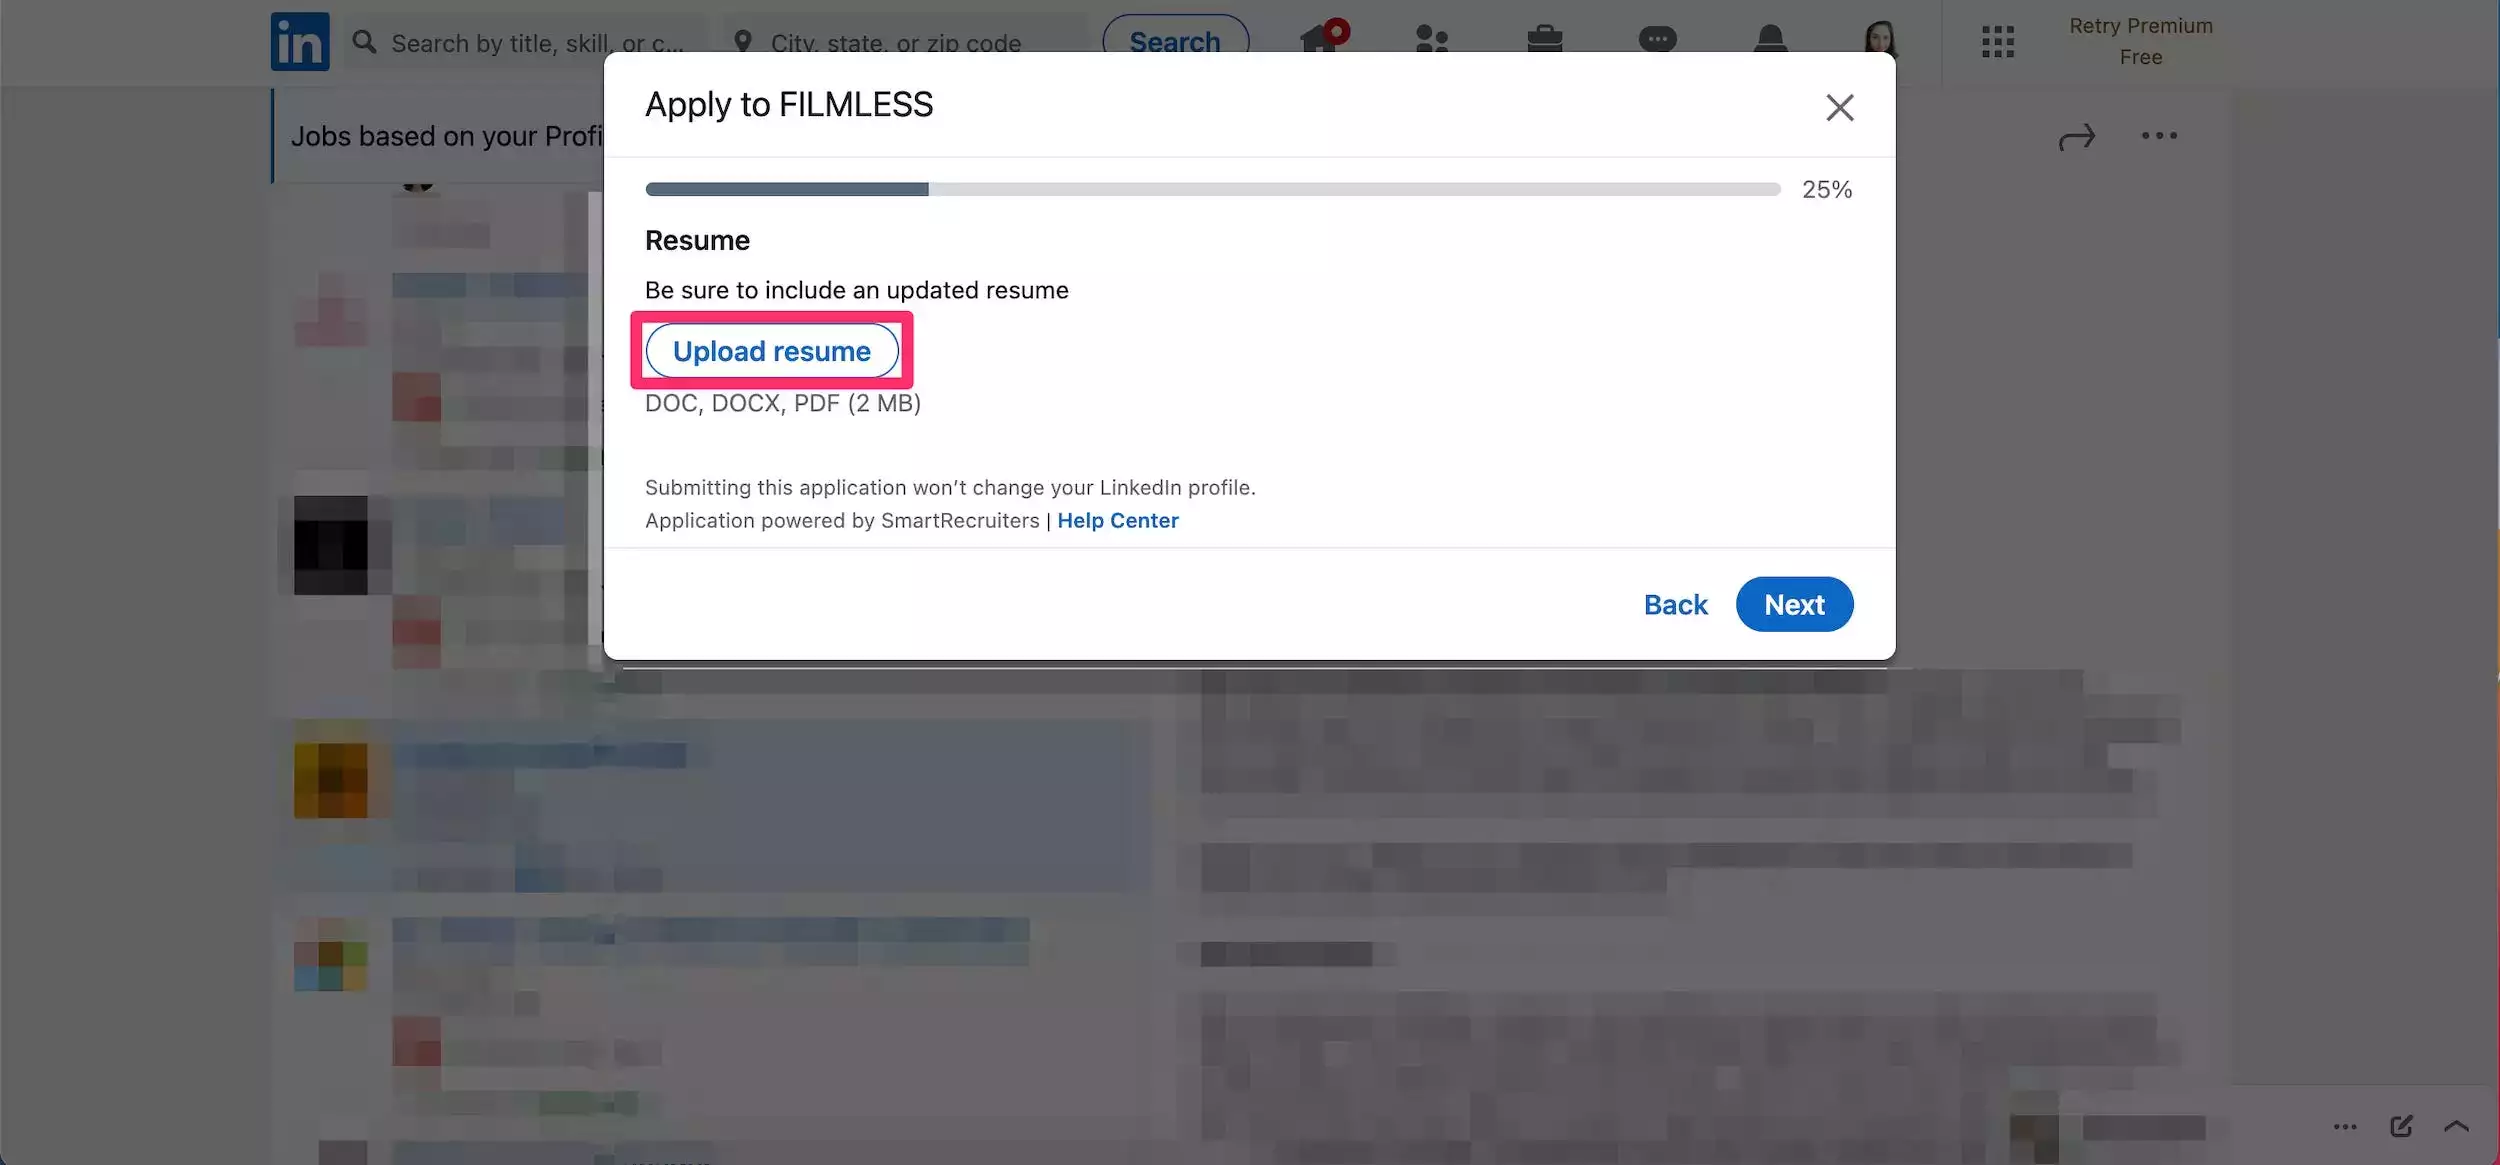Open the Notifications bell icon
Screen dimensions: 2500x1165
coord(1770,40)
